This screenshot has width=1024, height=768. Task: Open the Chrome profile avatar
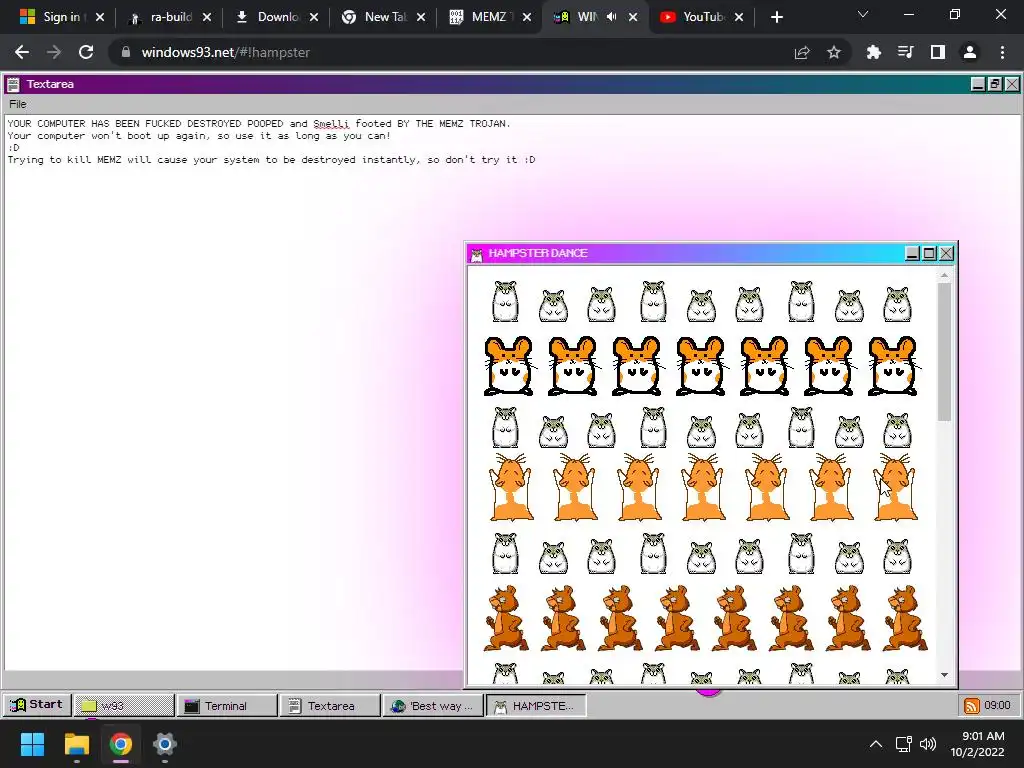pyautogui.click(x=970, y=52)
